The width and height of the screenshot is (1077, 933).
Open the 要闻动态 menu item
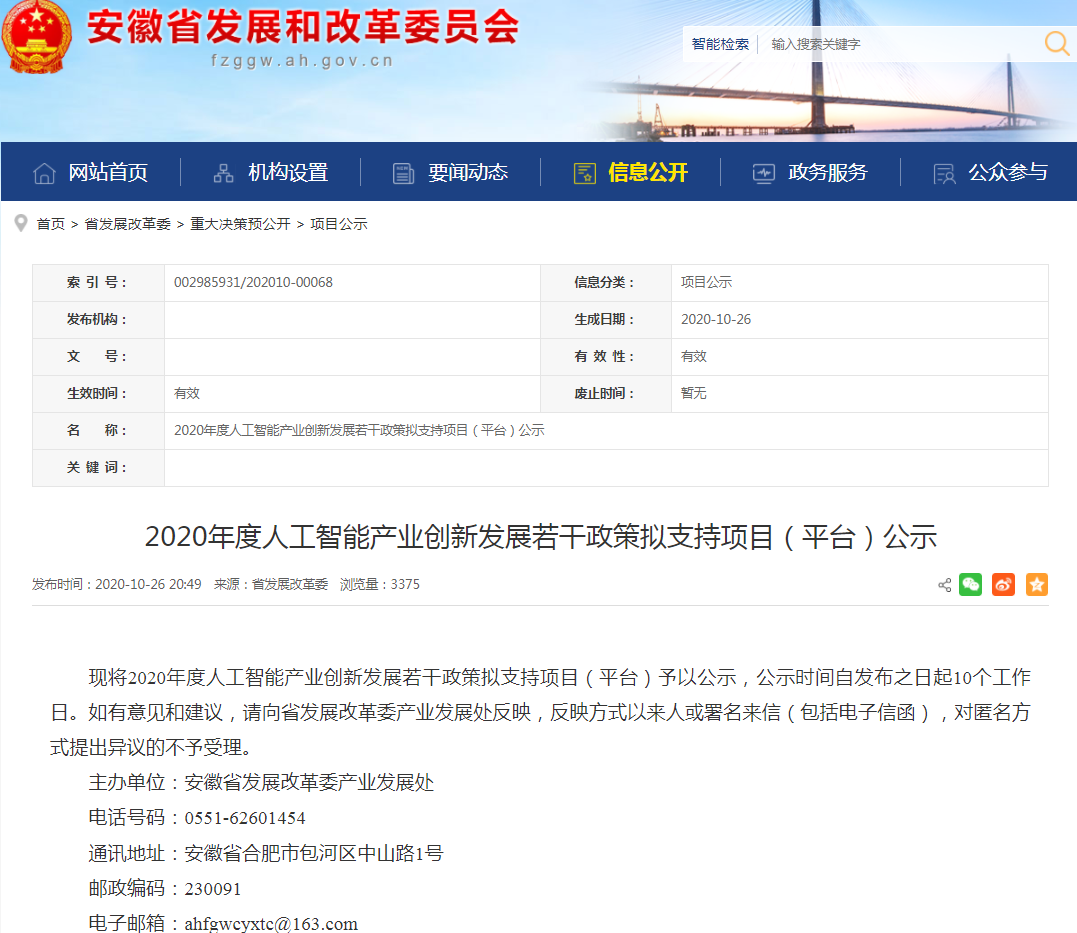[x=467, y=172]
